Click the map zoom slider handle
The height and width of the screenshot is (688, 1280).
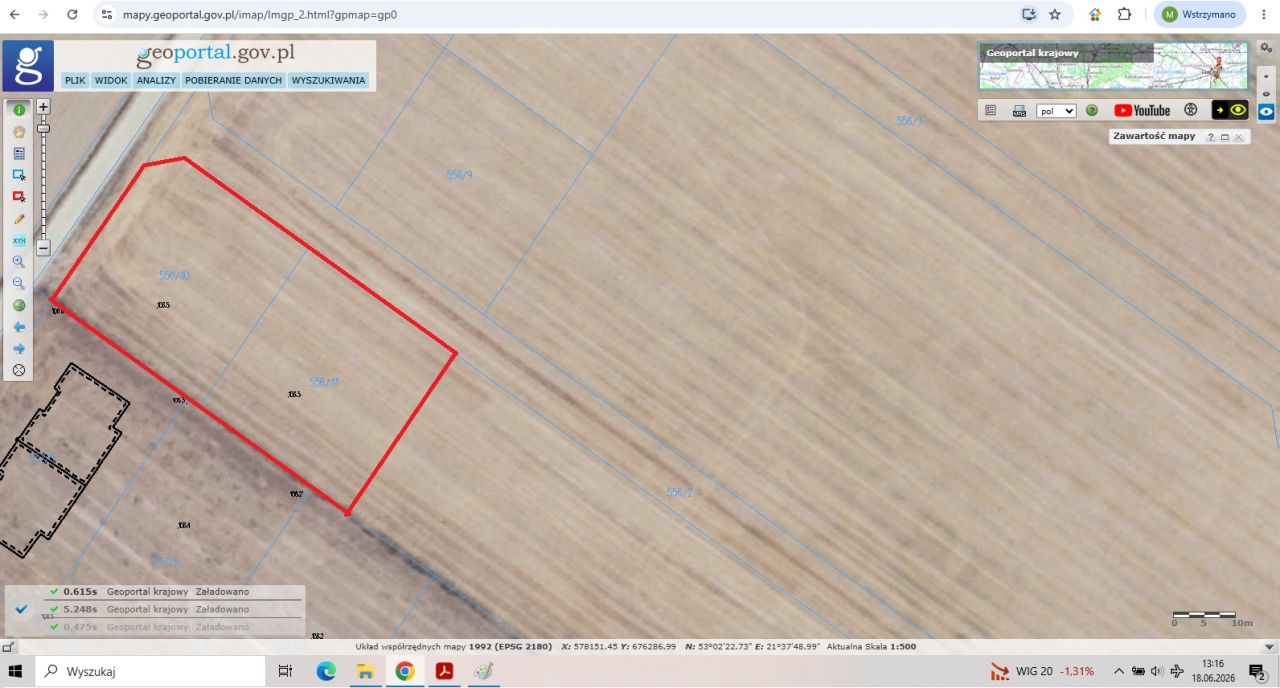pos(43,128)
